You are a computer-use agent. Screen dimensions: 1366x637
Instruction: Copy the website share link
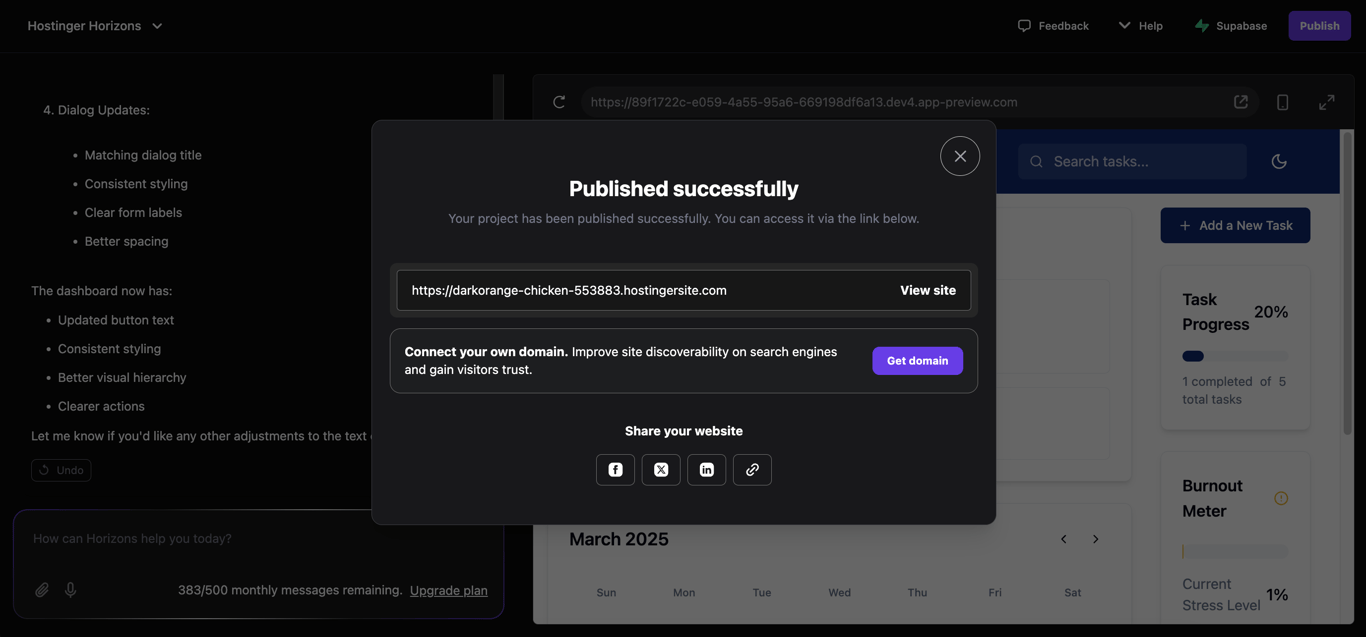752,469
